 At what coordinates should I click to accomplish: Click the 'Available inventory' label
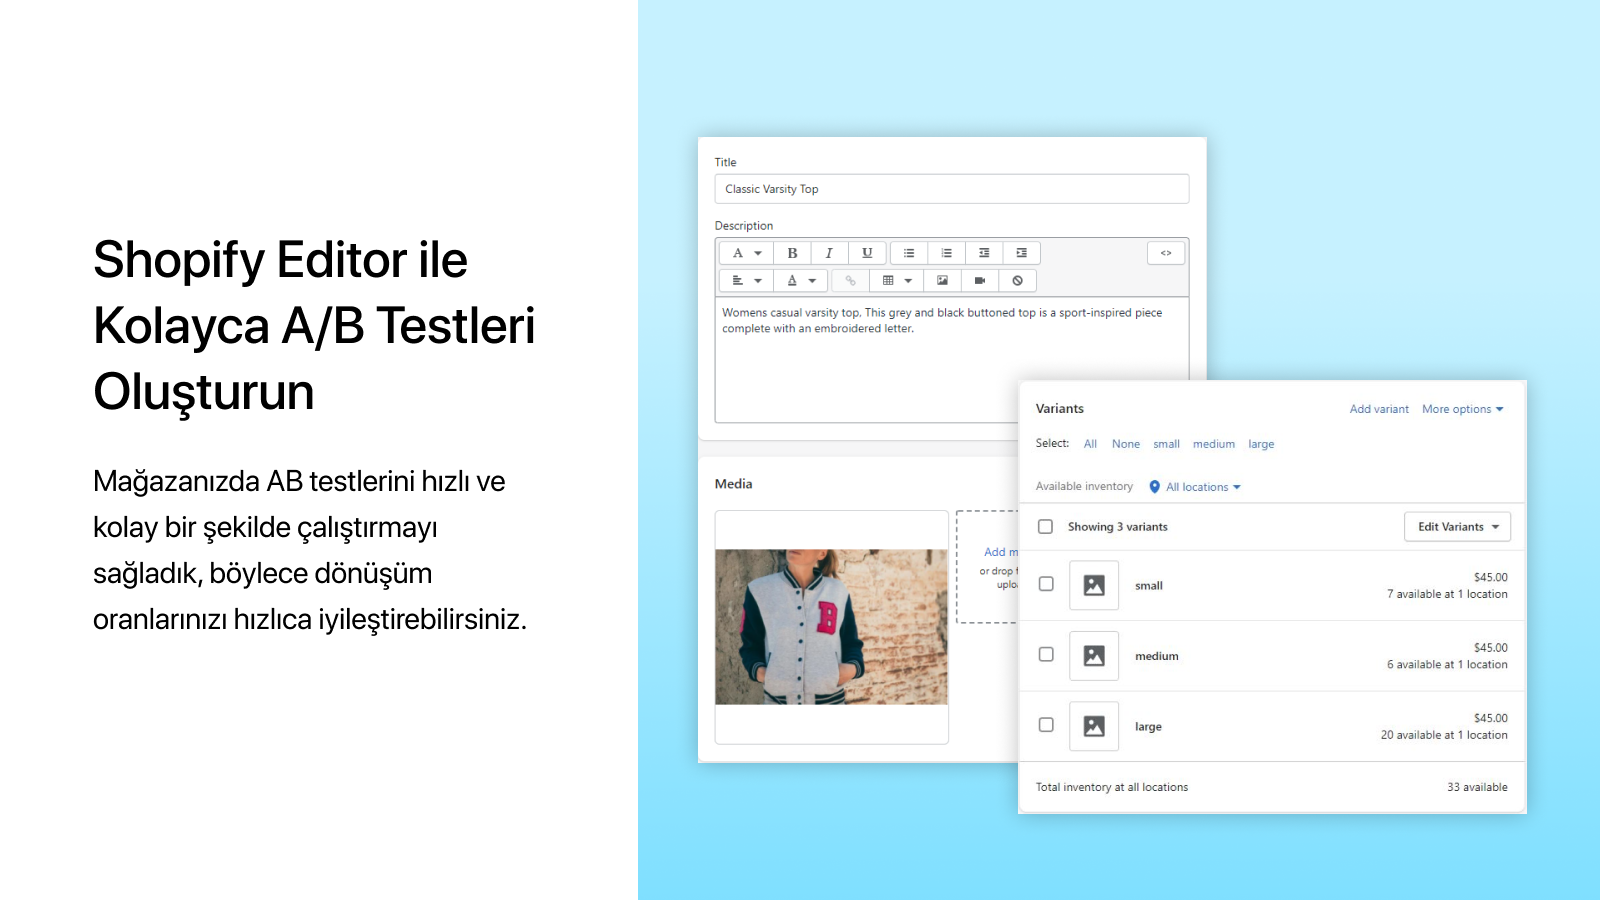1084,487
